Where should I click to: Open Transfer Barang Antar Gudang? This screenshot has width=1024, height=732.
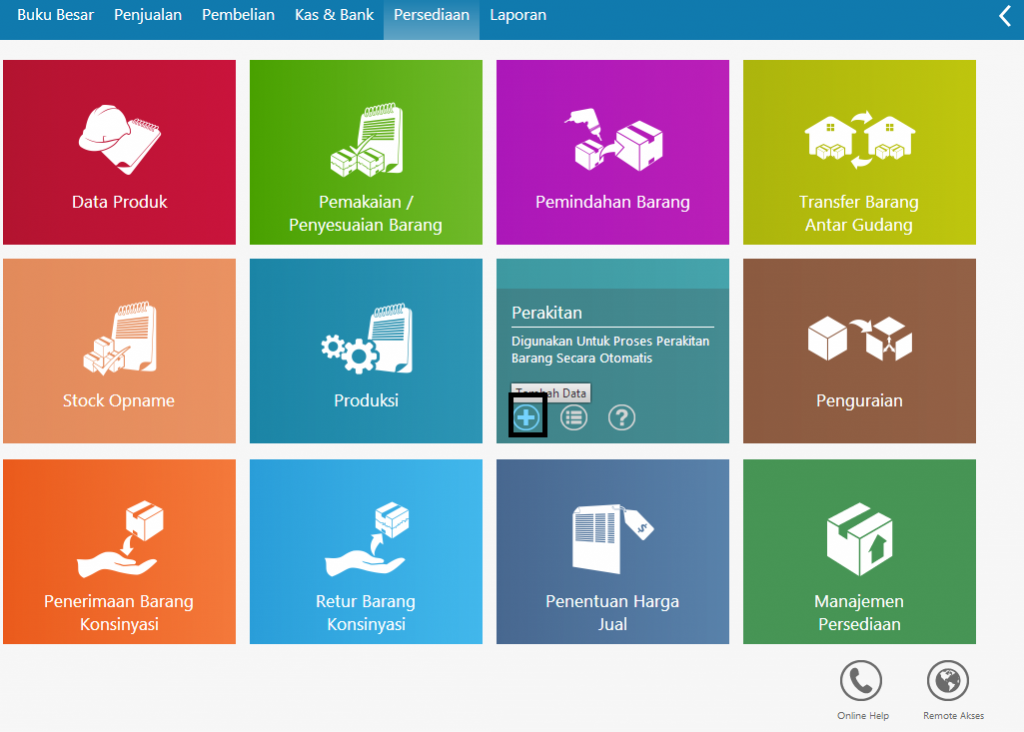(858, 152)
